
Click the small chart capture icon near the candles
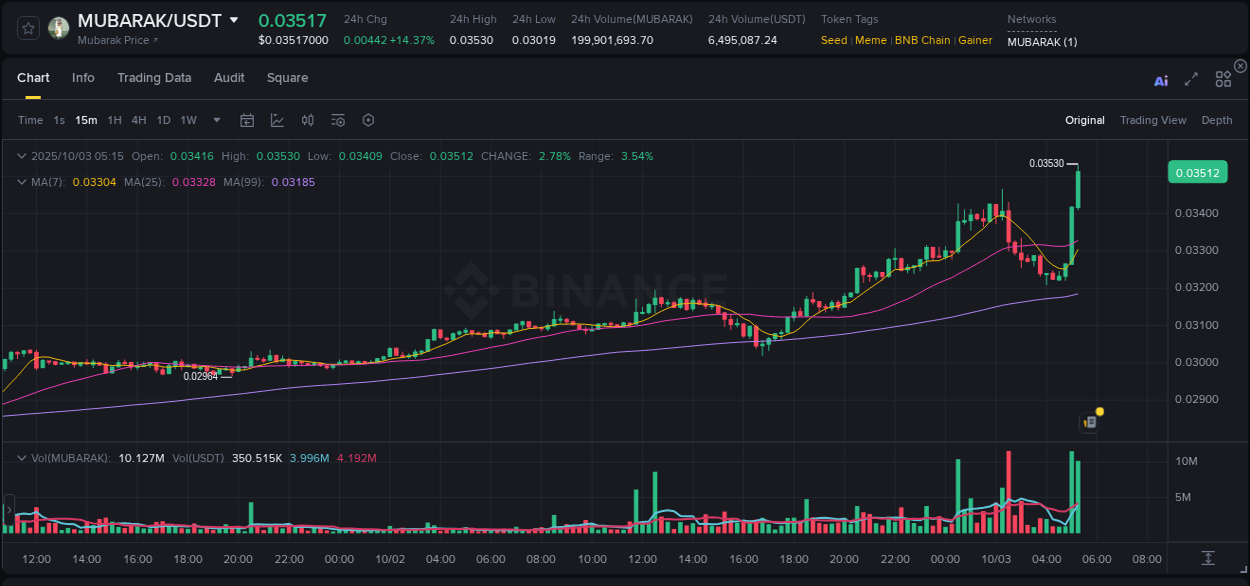click(1089, 422)
